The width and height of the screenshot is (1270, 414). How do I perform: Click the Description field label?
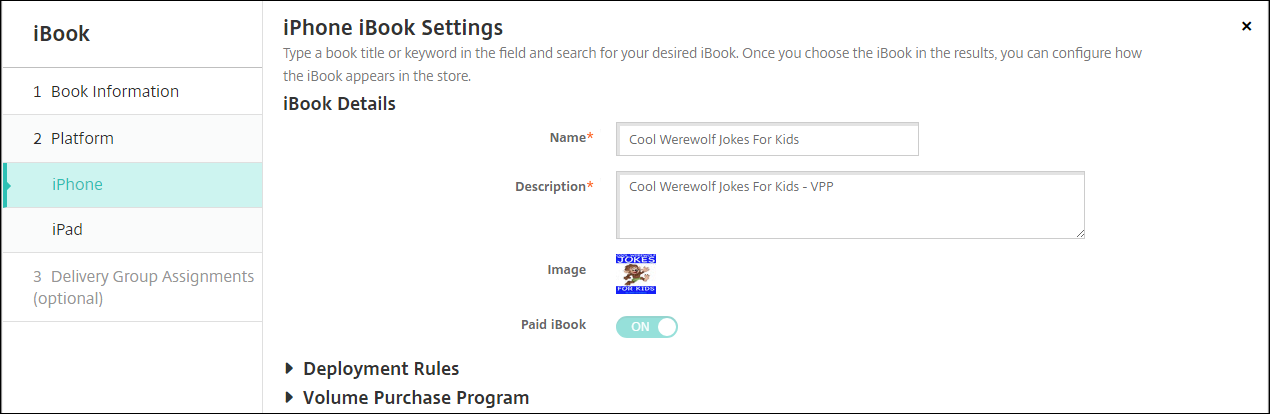point(550,186)
